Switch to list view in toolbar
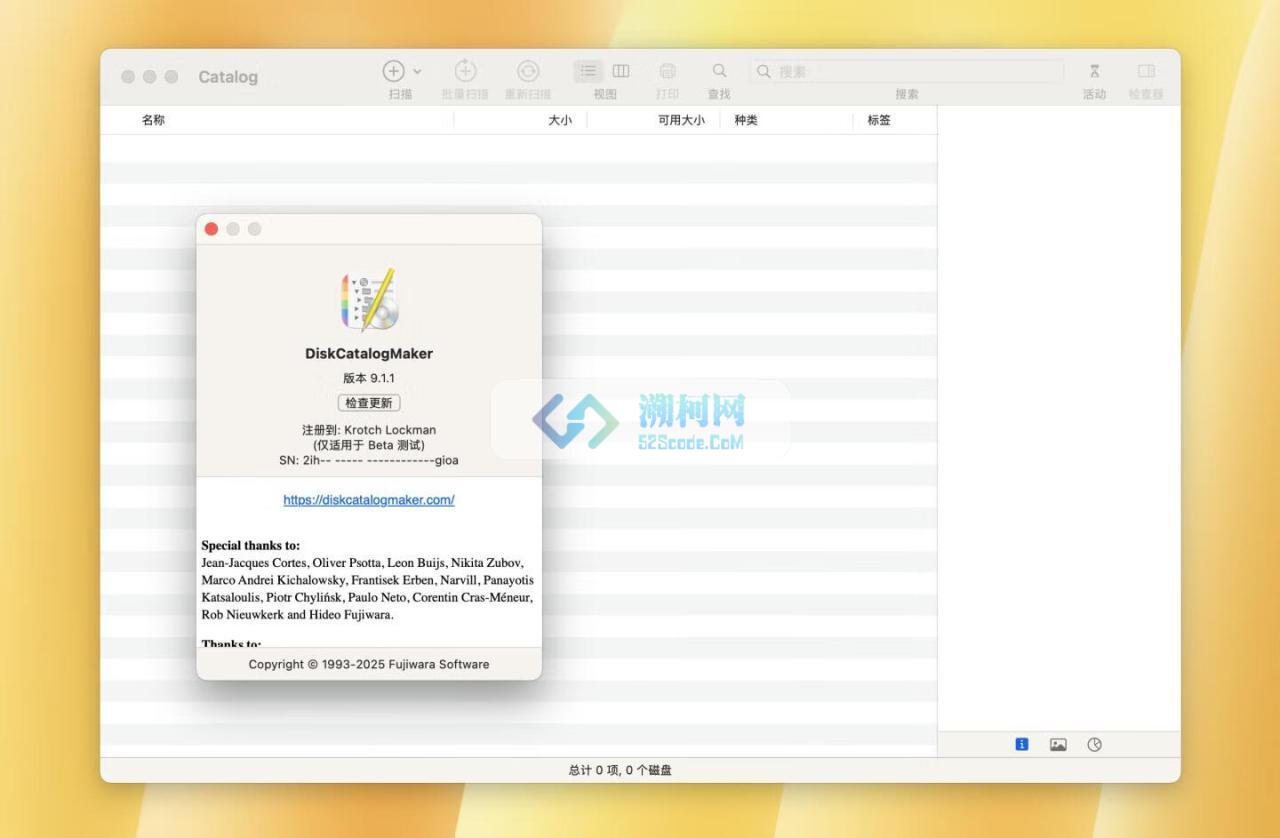This screenshot has width=1280, height=838. click(x=589, y=71)
